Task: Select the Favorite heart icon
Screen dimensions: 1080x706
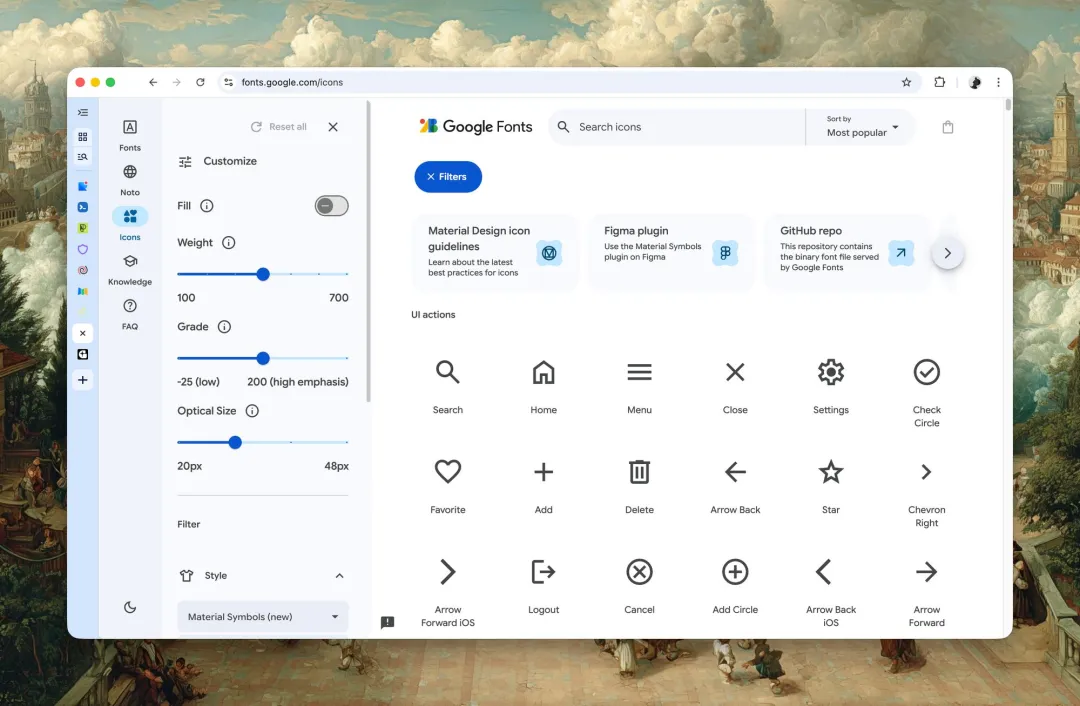Action: 447,472
